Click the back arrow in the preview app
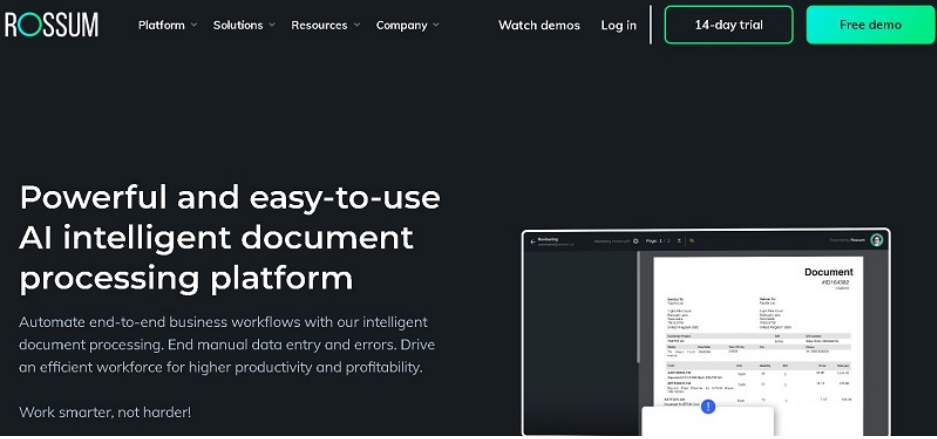 (x=532, y=241)
